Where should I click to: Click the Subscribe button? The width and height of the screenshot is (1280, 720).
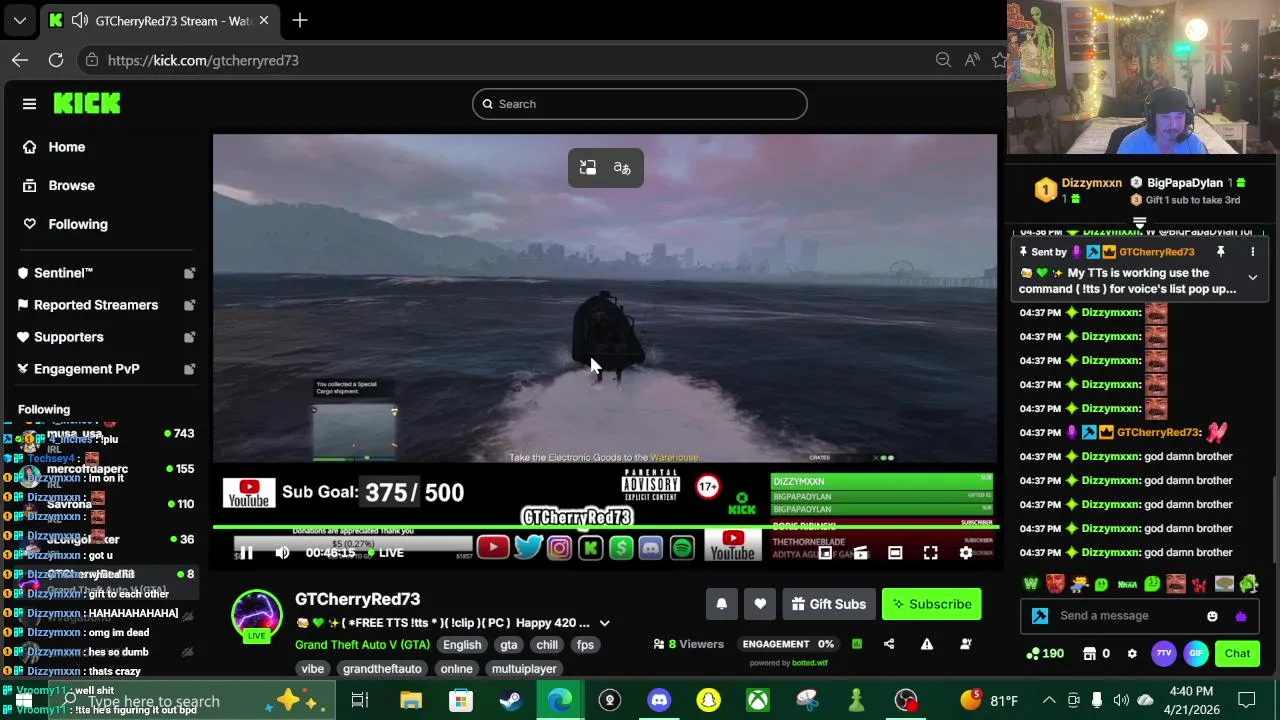932,604
